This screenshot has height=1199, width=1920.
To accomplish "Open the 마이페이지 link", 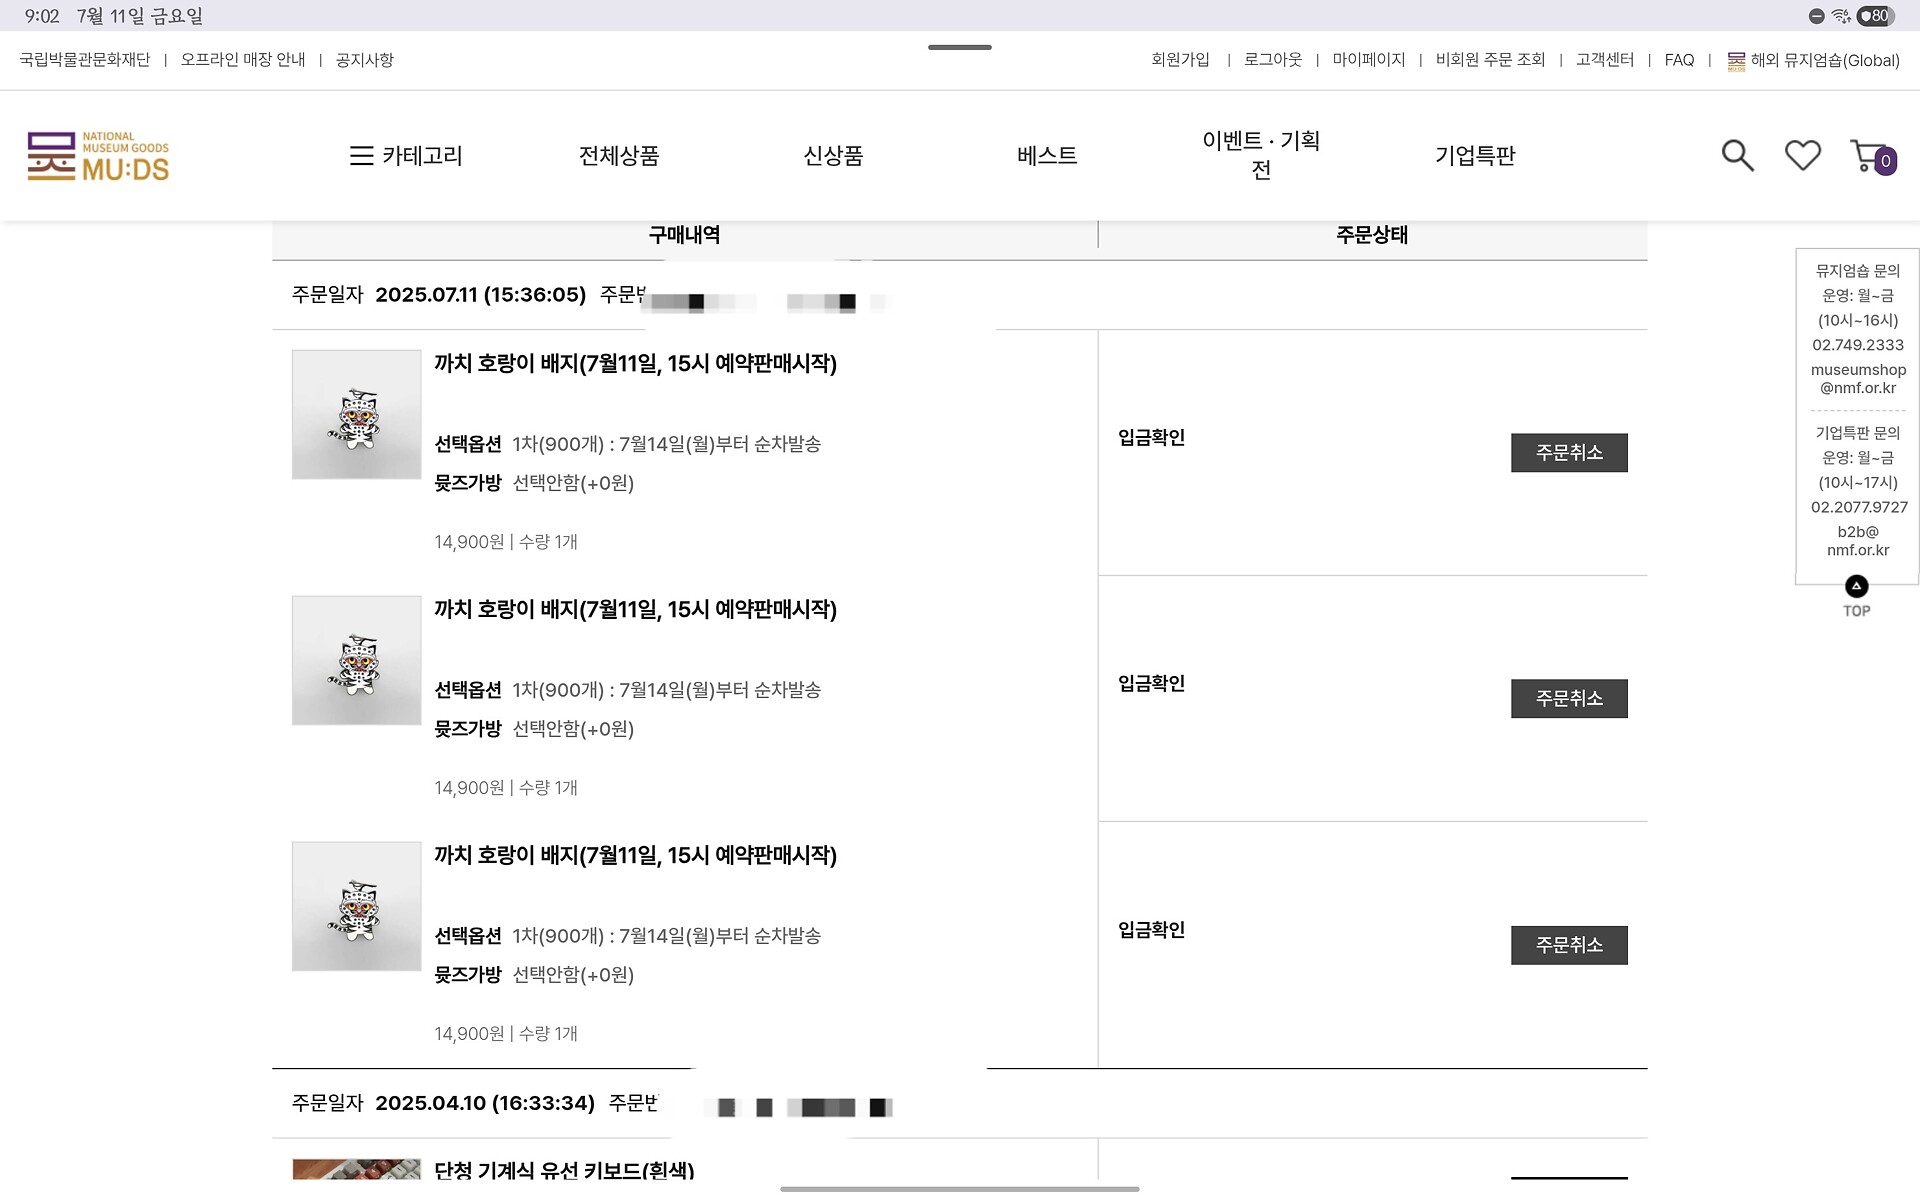I will point(1368,60).
